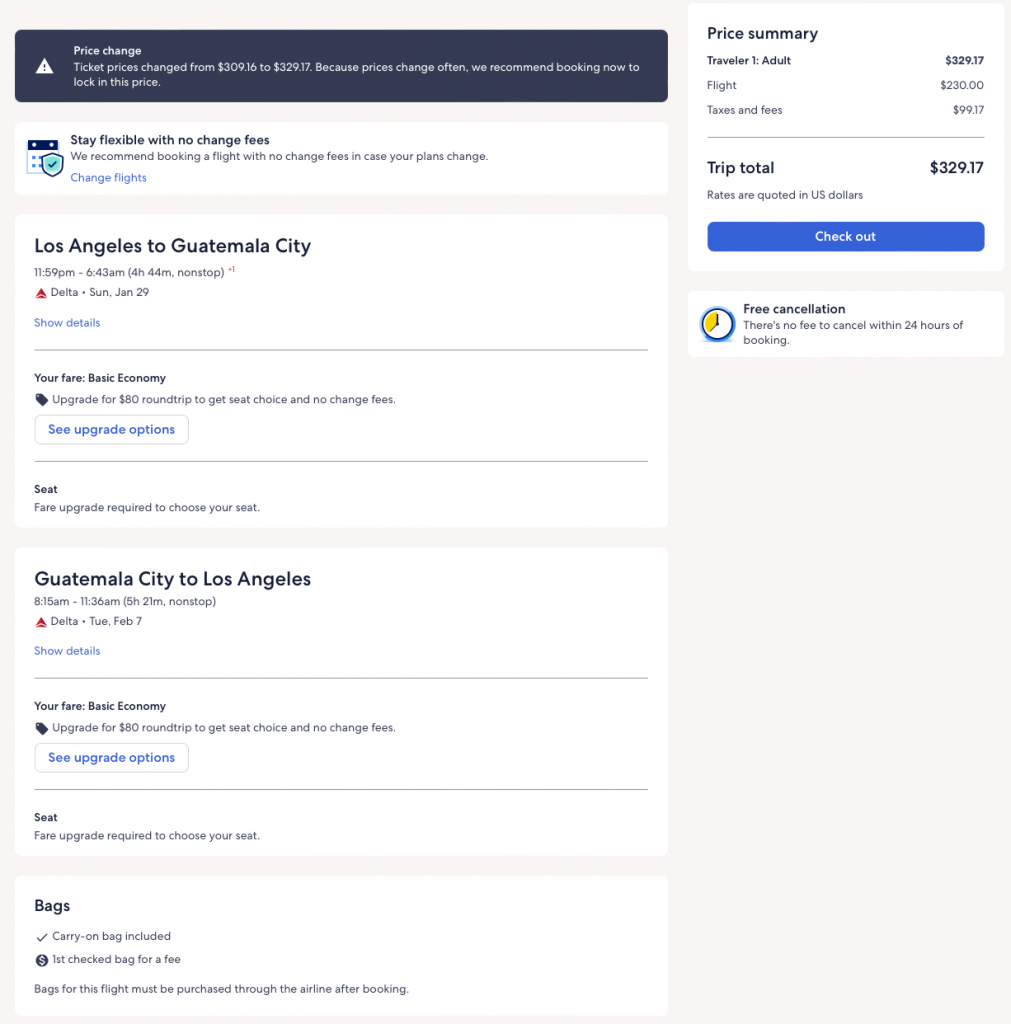The height and width of the screenshot is (1024, 1011).
Task: See upgrade options for the return flight
Action: click(111, 758)
